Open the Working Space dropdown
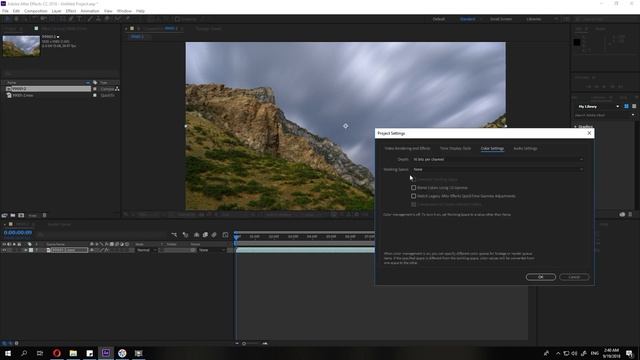 click(x=498, y=169)
